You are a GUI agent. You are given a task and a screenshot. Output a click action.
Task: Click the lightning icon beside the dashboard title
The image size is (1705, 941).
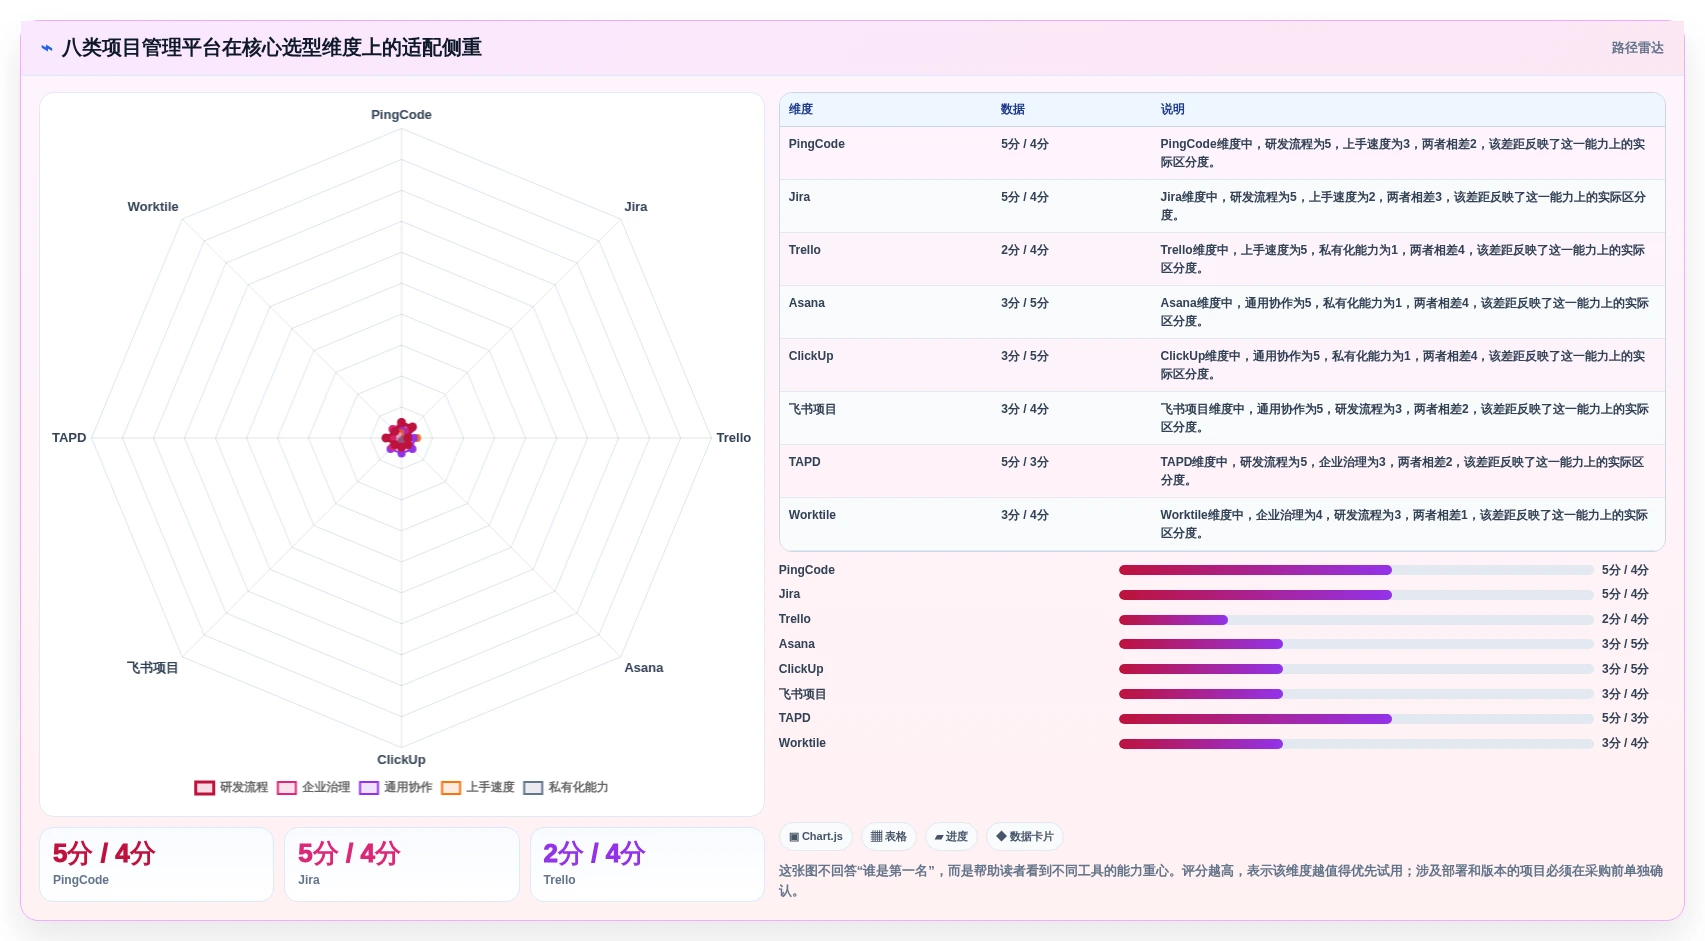(47, 48)
